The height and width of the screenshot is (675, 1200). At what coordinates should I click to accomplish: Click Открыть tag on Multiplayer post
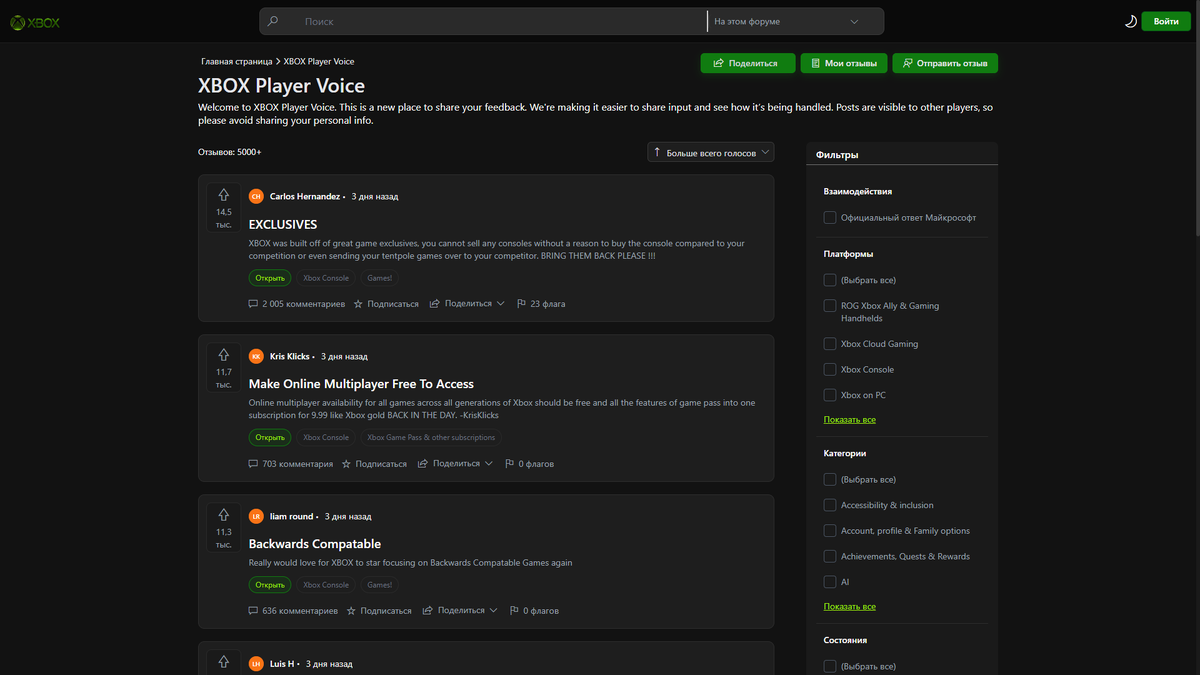point(270,437)
